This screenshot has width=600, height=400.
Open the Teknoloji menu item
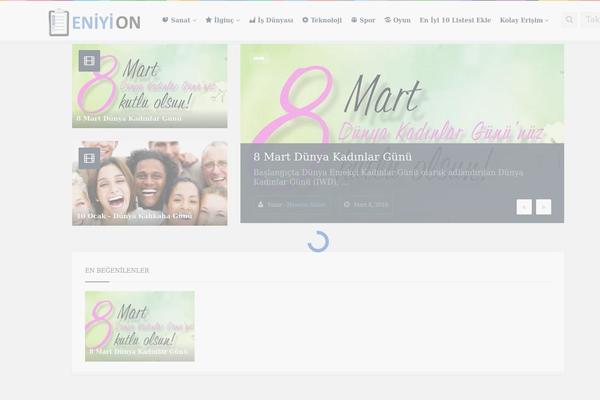coord(322,20)
